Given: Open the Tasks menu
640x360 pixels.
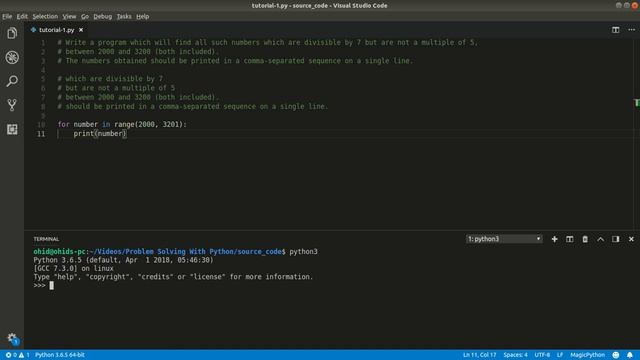Looking at the screenshot, I should point(124,16).
